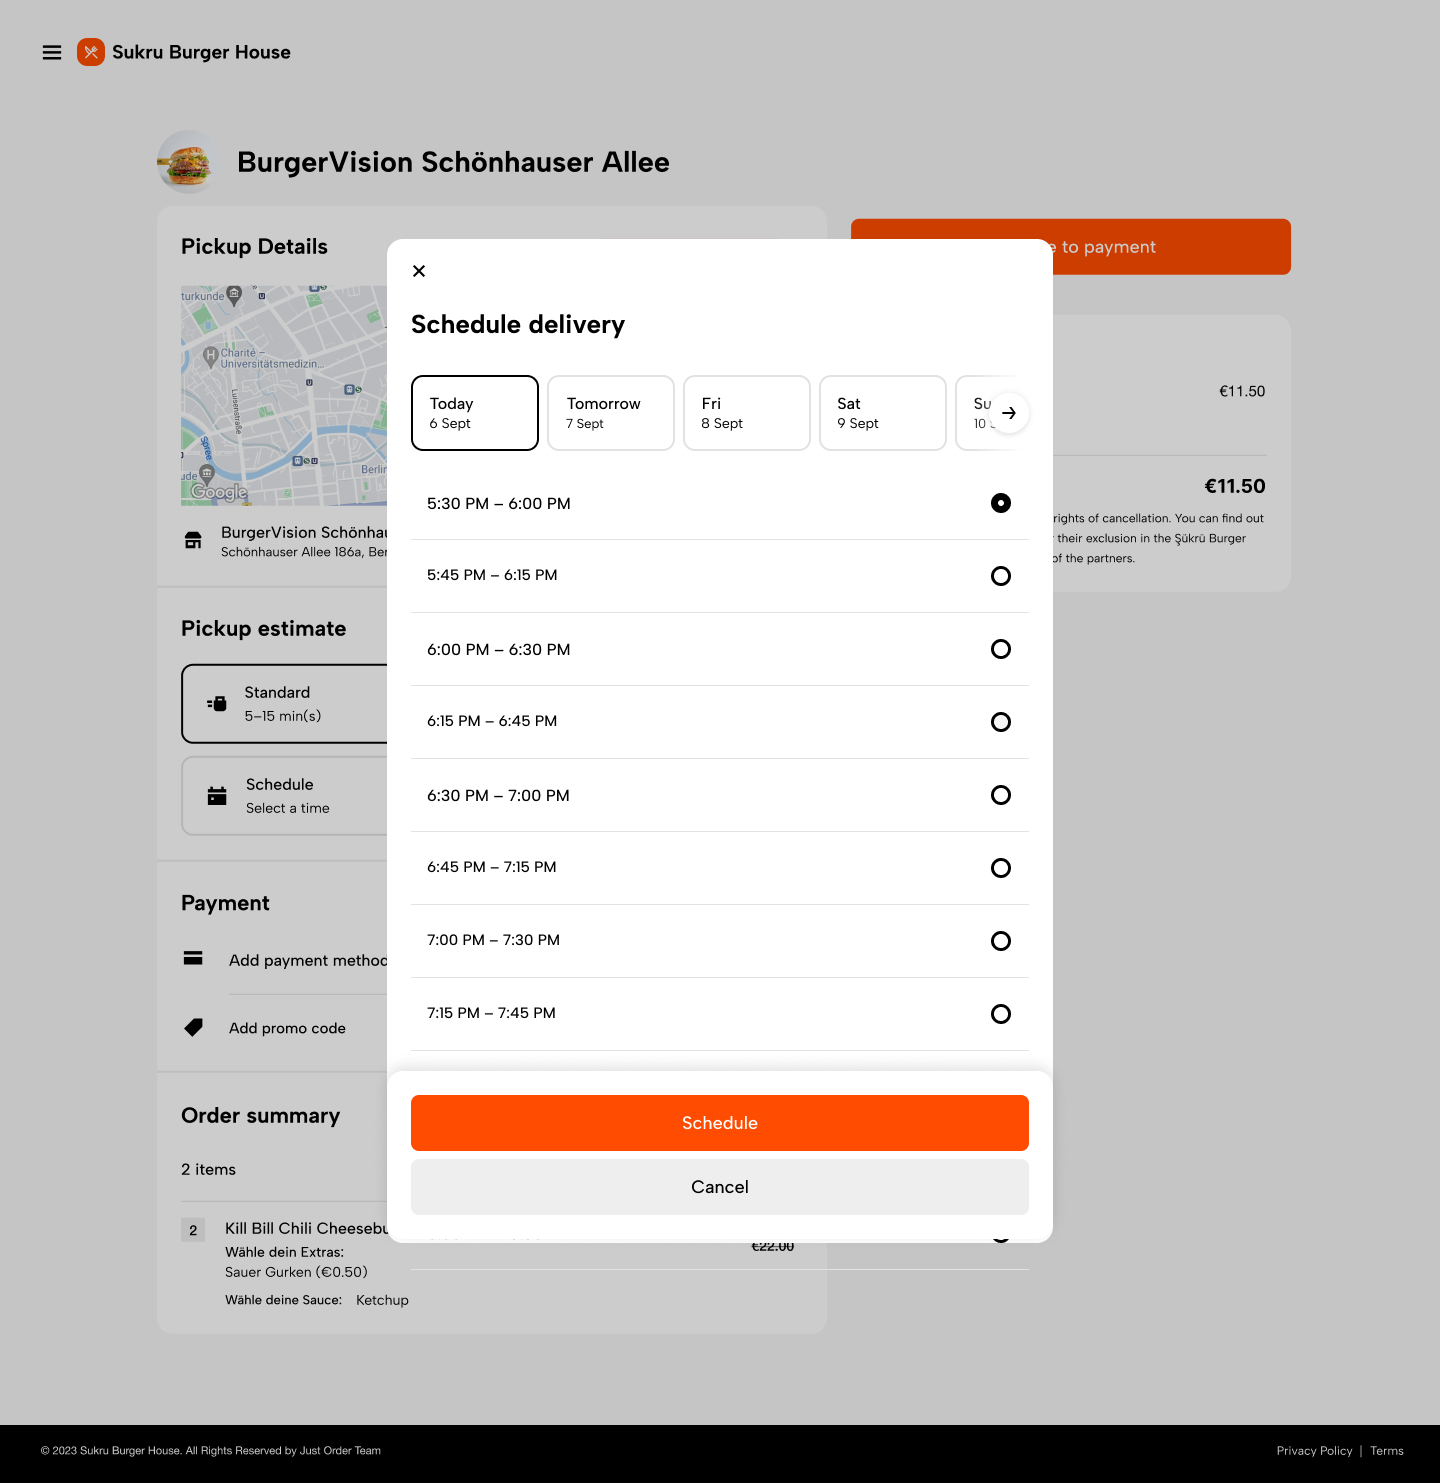The width and height of the screenshot is (1440, 1483).
Task: Choose the Sat 9 Sept date tab
Action: click(x=882, y=413)
